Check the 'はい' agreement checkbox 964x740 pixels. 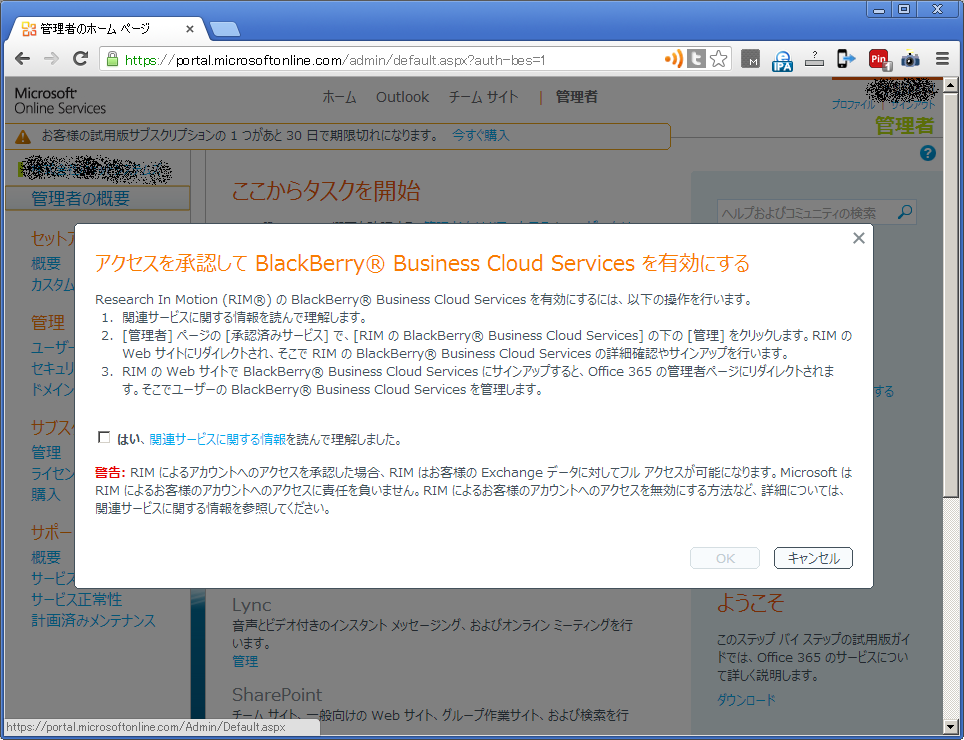(x=104, y=438)
